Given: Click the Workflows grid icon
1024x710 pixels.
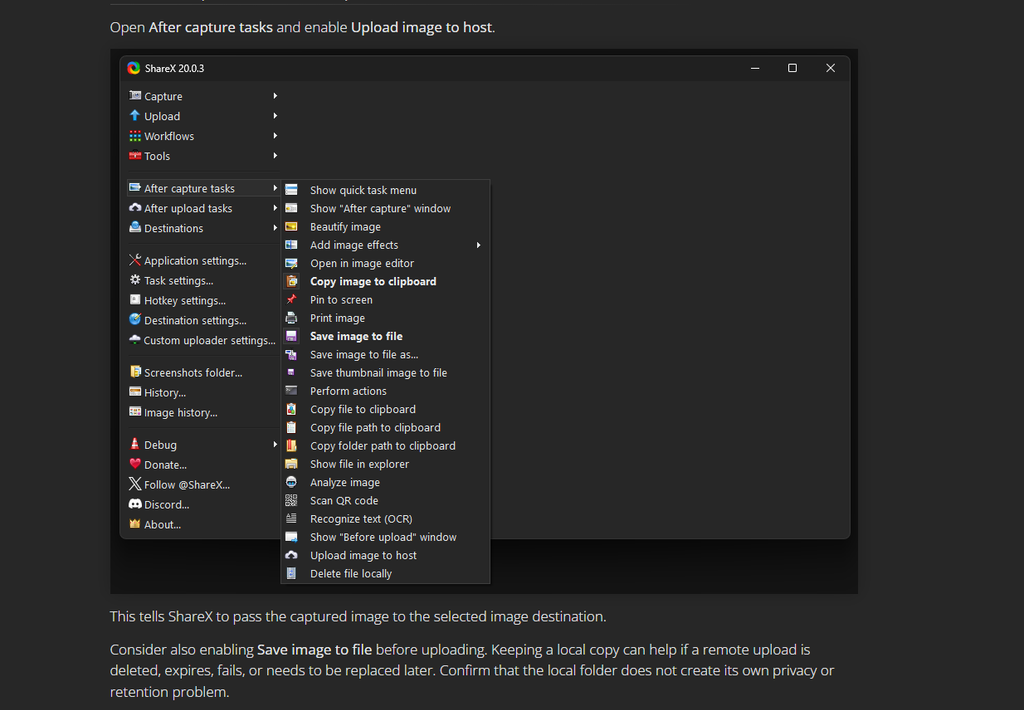Looking at the screenshot, I should pyautogui.click(x=135, y=136).
